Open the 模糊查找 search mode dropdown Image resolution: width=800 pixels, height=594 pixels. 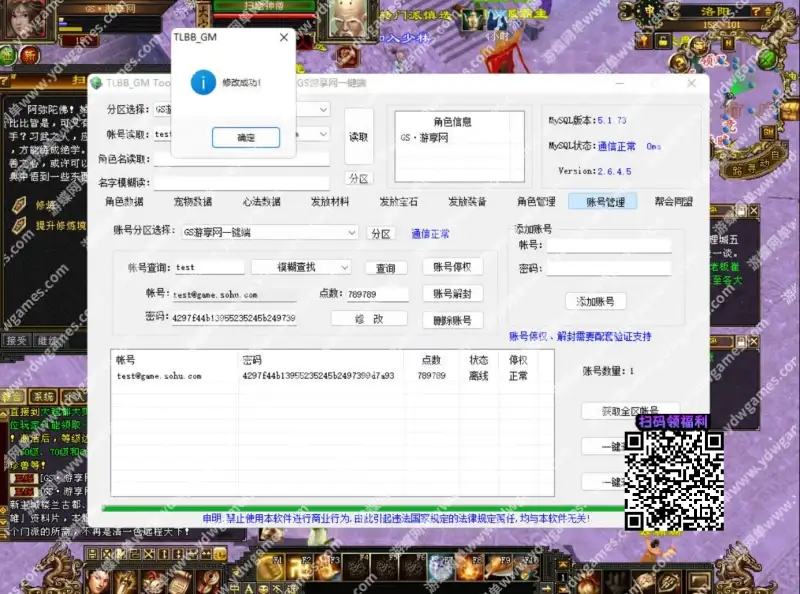(x=301, y=267)
